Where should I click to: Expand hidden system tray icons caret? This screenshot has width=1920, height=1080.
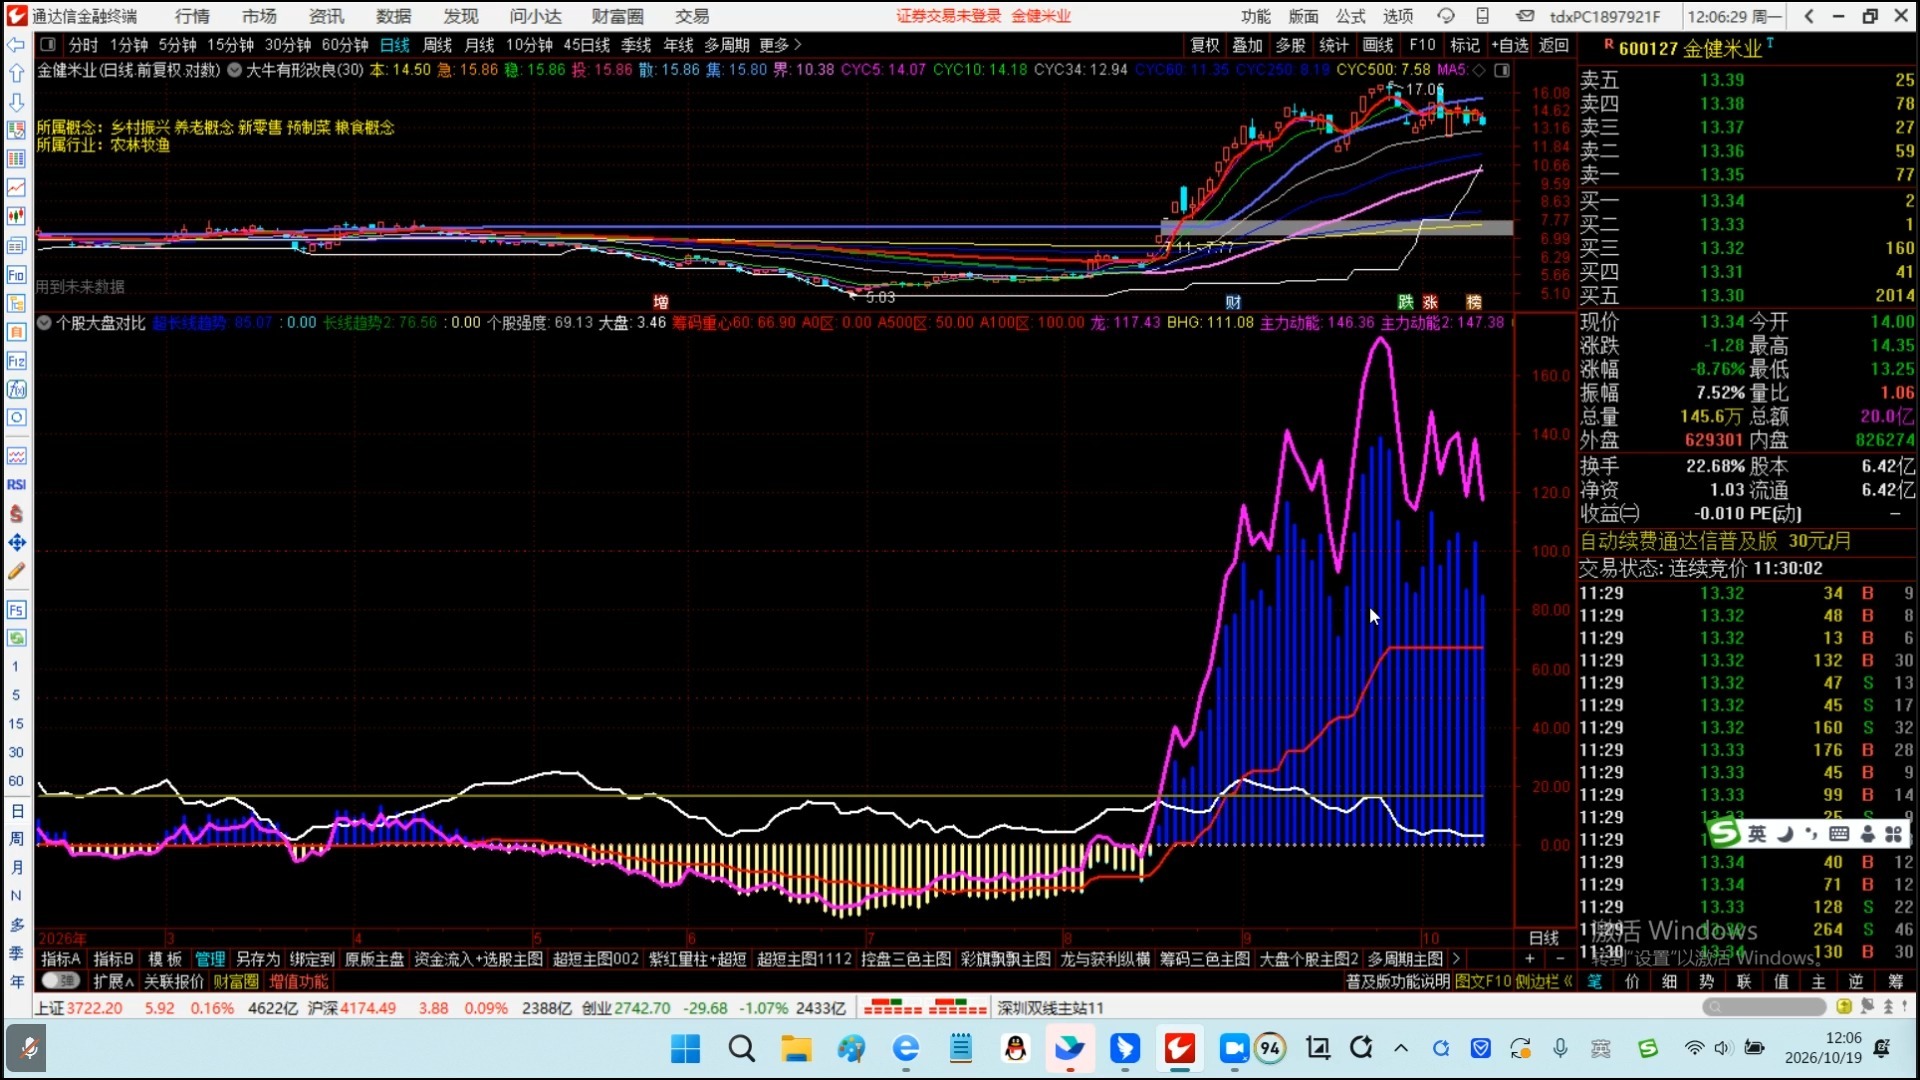coord(1400,1048)
